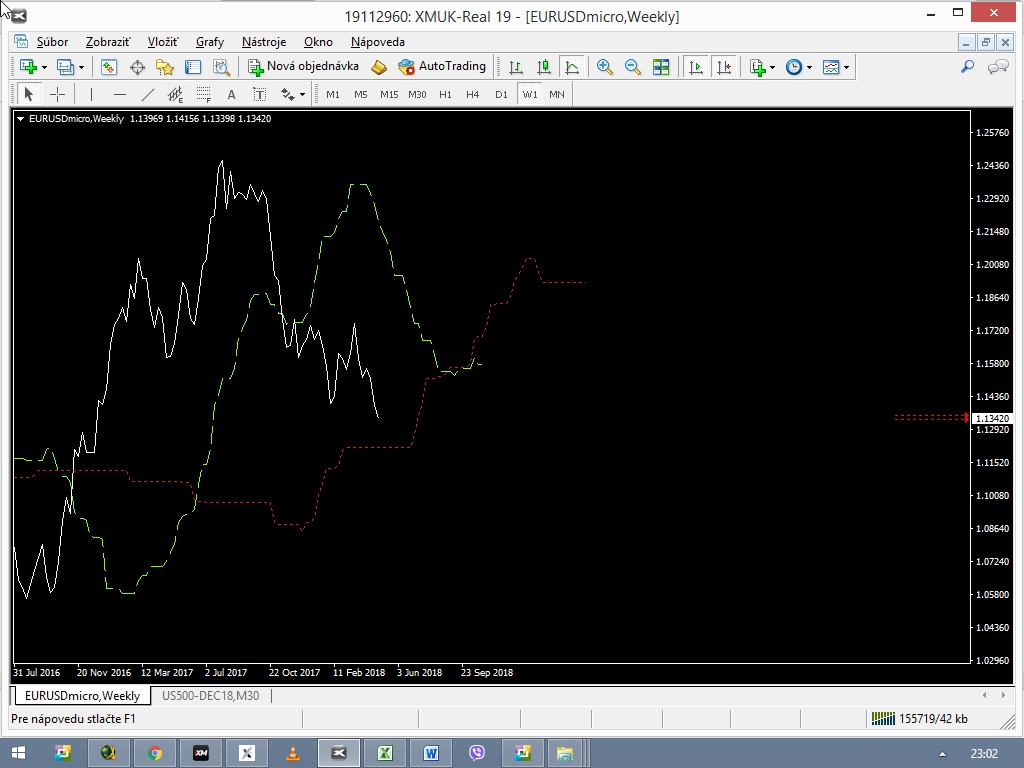This screenshot has width=1024, height=768.
Task: Open the Nápoveda menu
Action: [x=377, y=42]
